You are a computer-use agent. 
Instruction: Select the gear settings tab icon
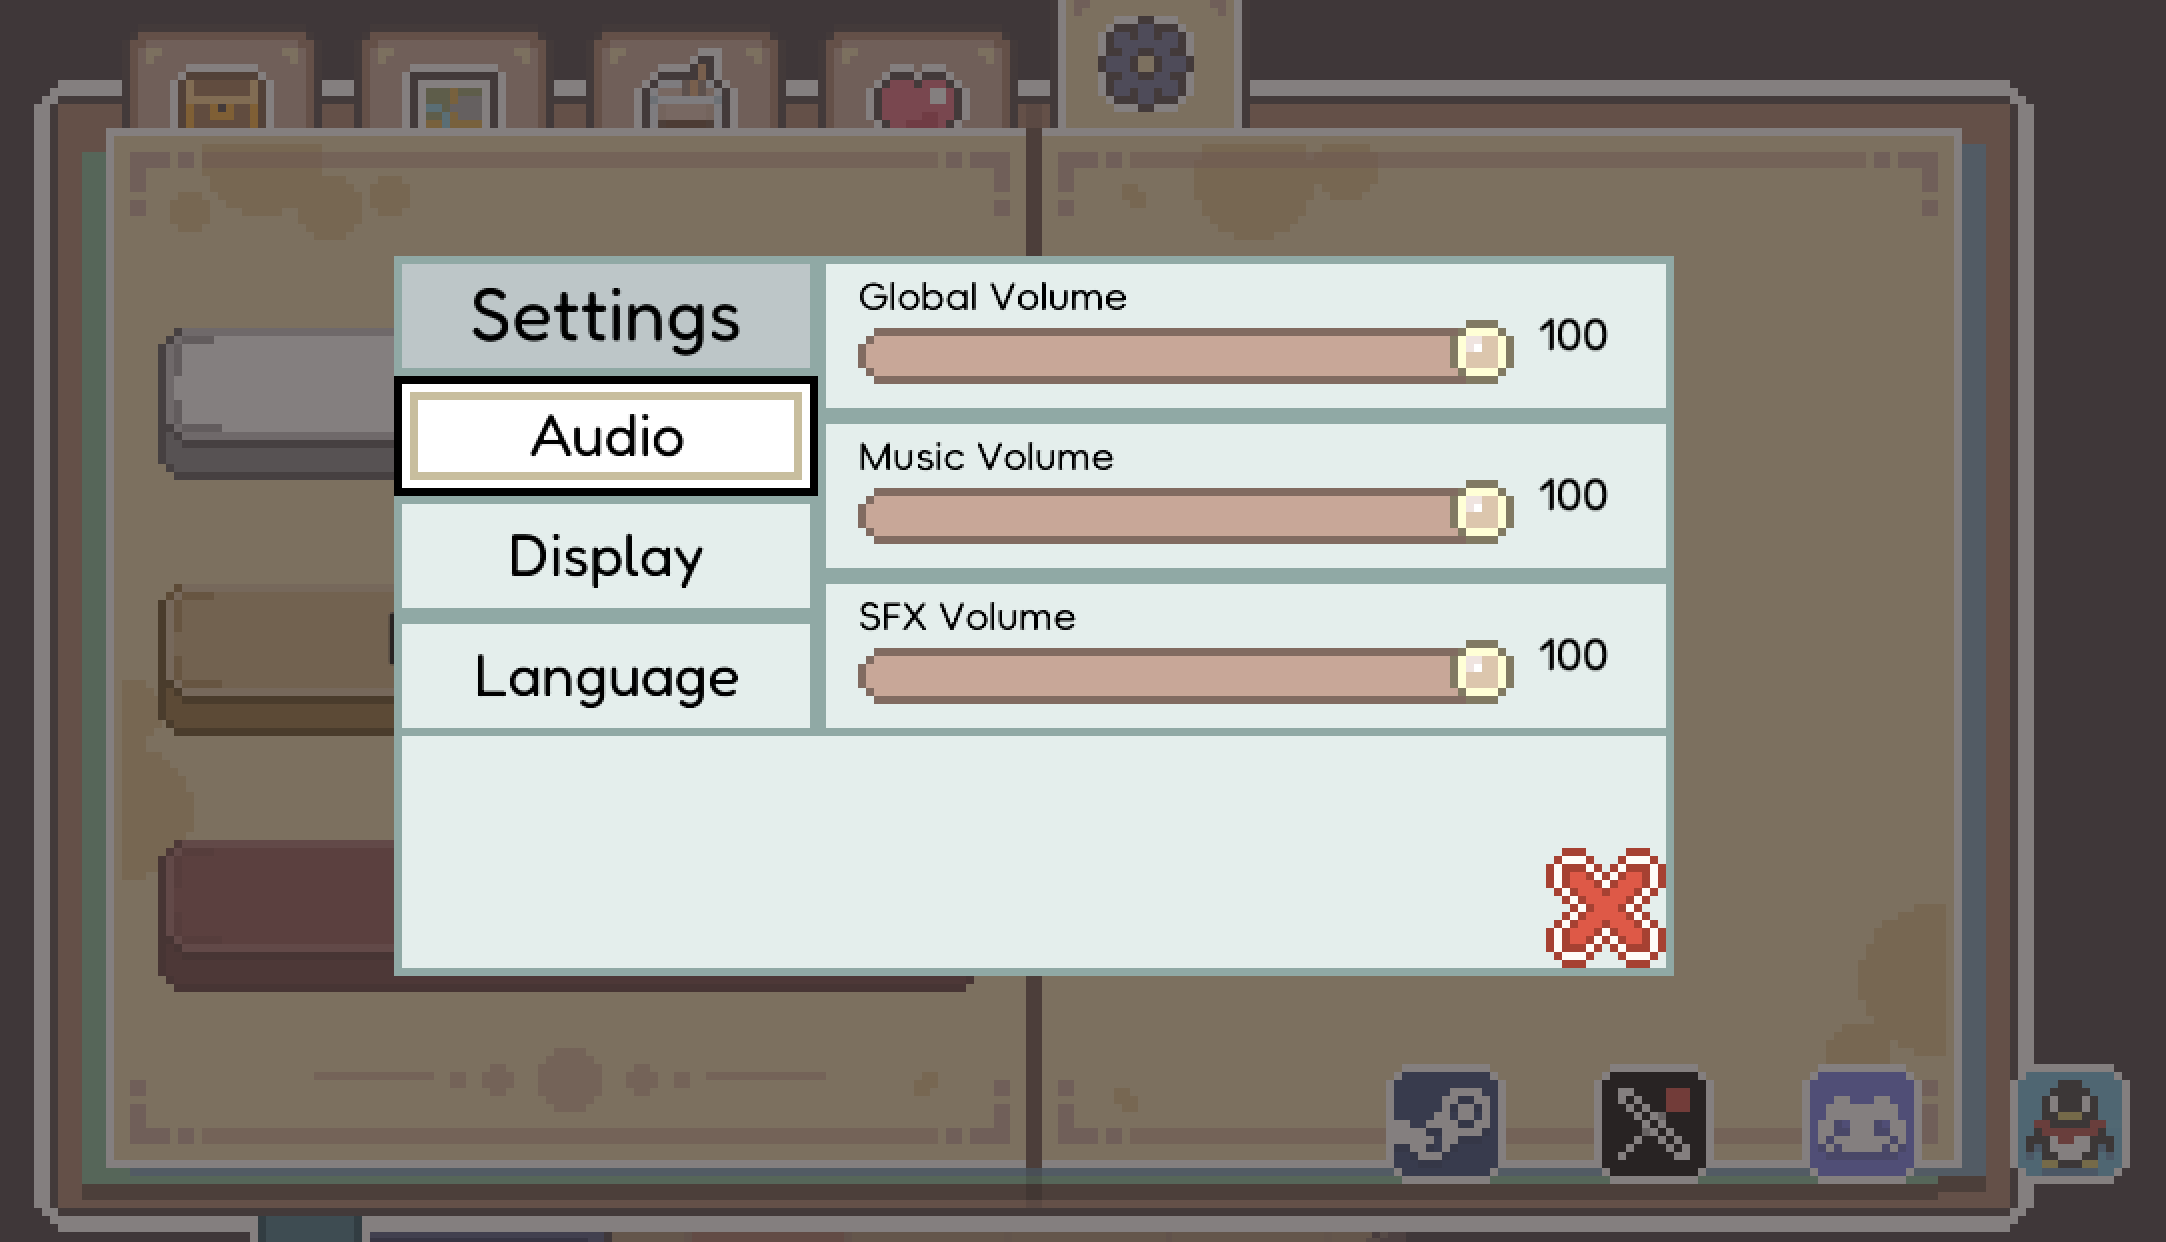(x=1147, y=63)
